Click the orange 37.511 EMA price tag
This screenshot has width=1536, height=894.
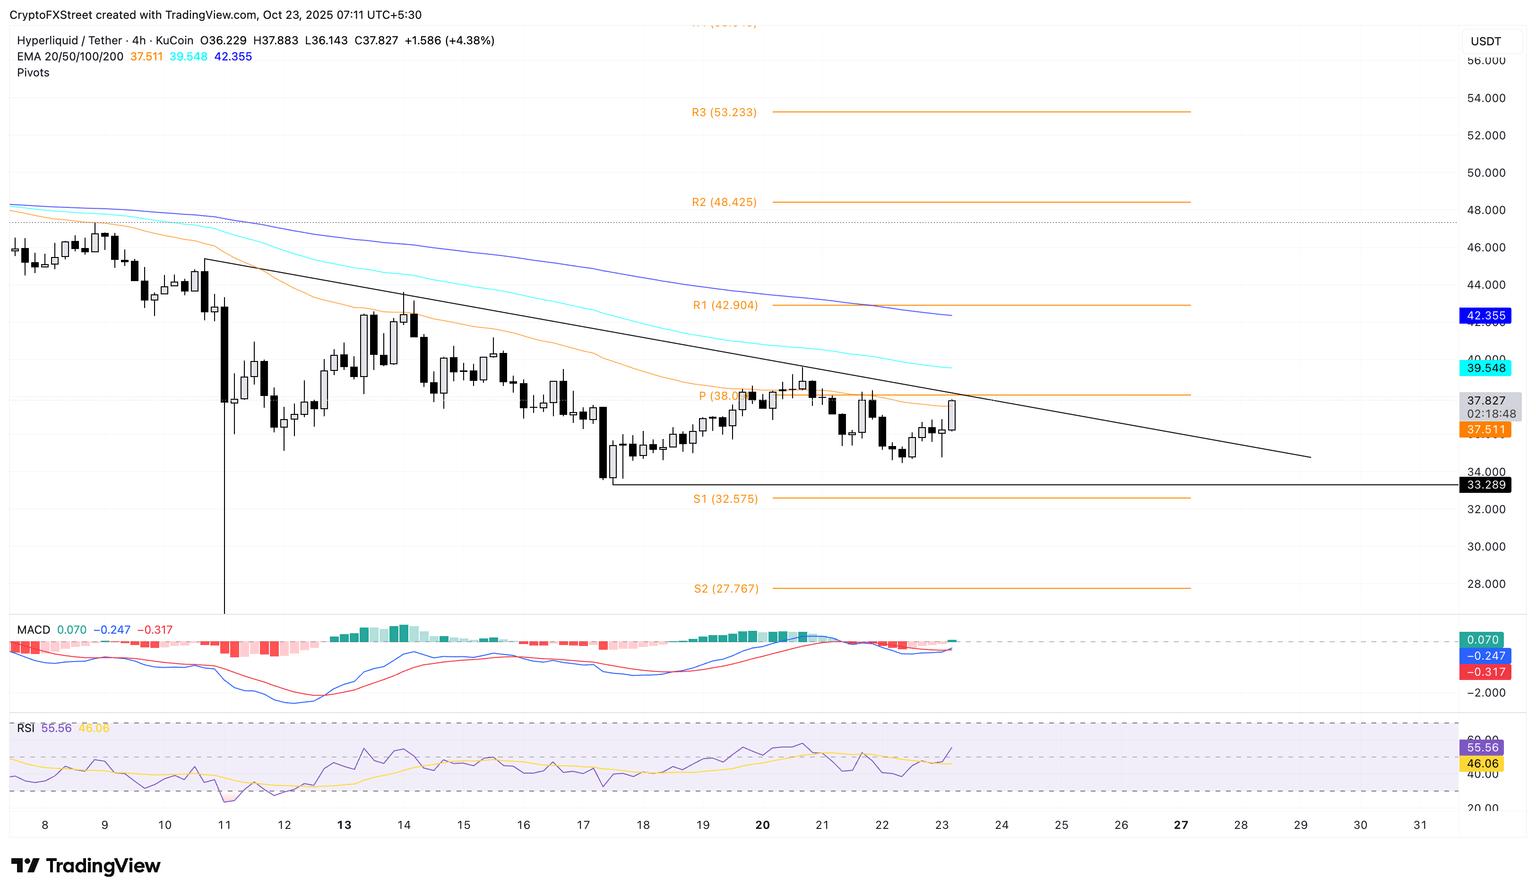1485,430
